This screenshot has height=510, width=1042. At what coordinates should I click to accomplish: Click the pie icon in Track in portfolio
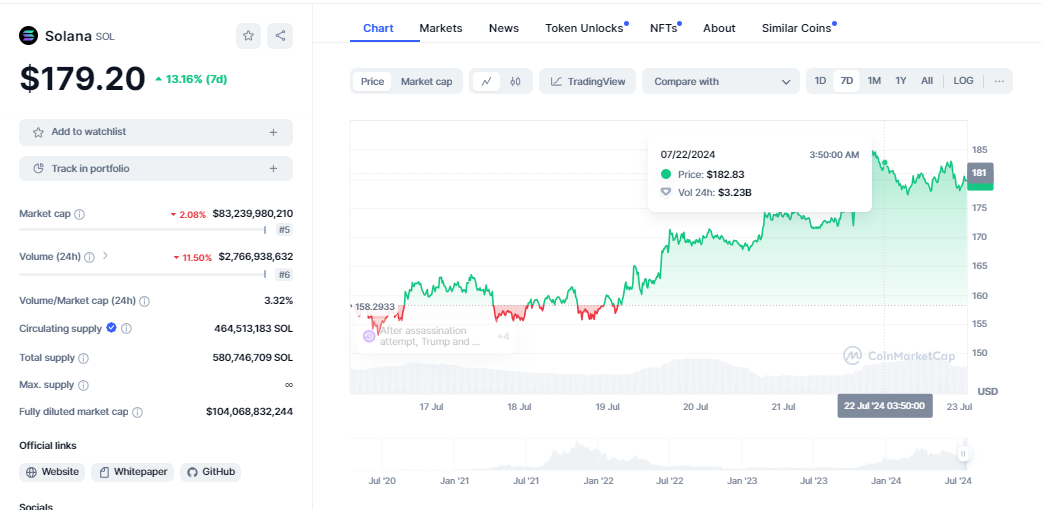(39, 169)
